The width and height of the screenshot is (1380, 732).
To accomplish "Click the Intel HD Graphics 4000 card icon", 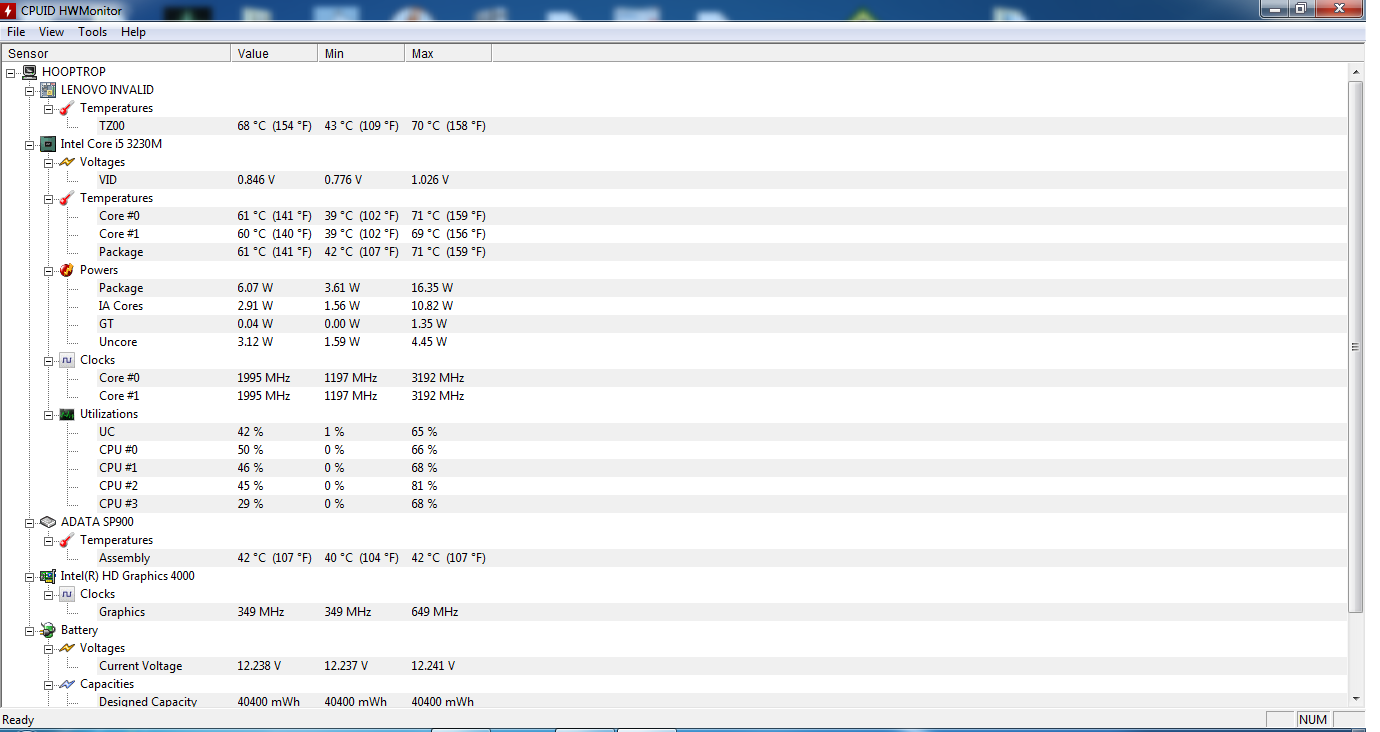I will click(48, 576).
